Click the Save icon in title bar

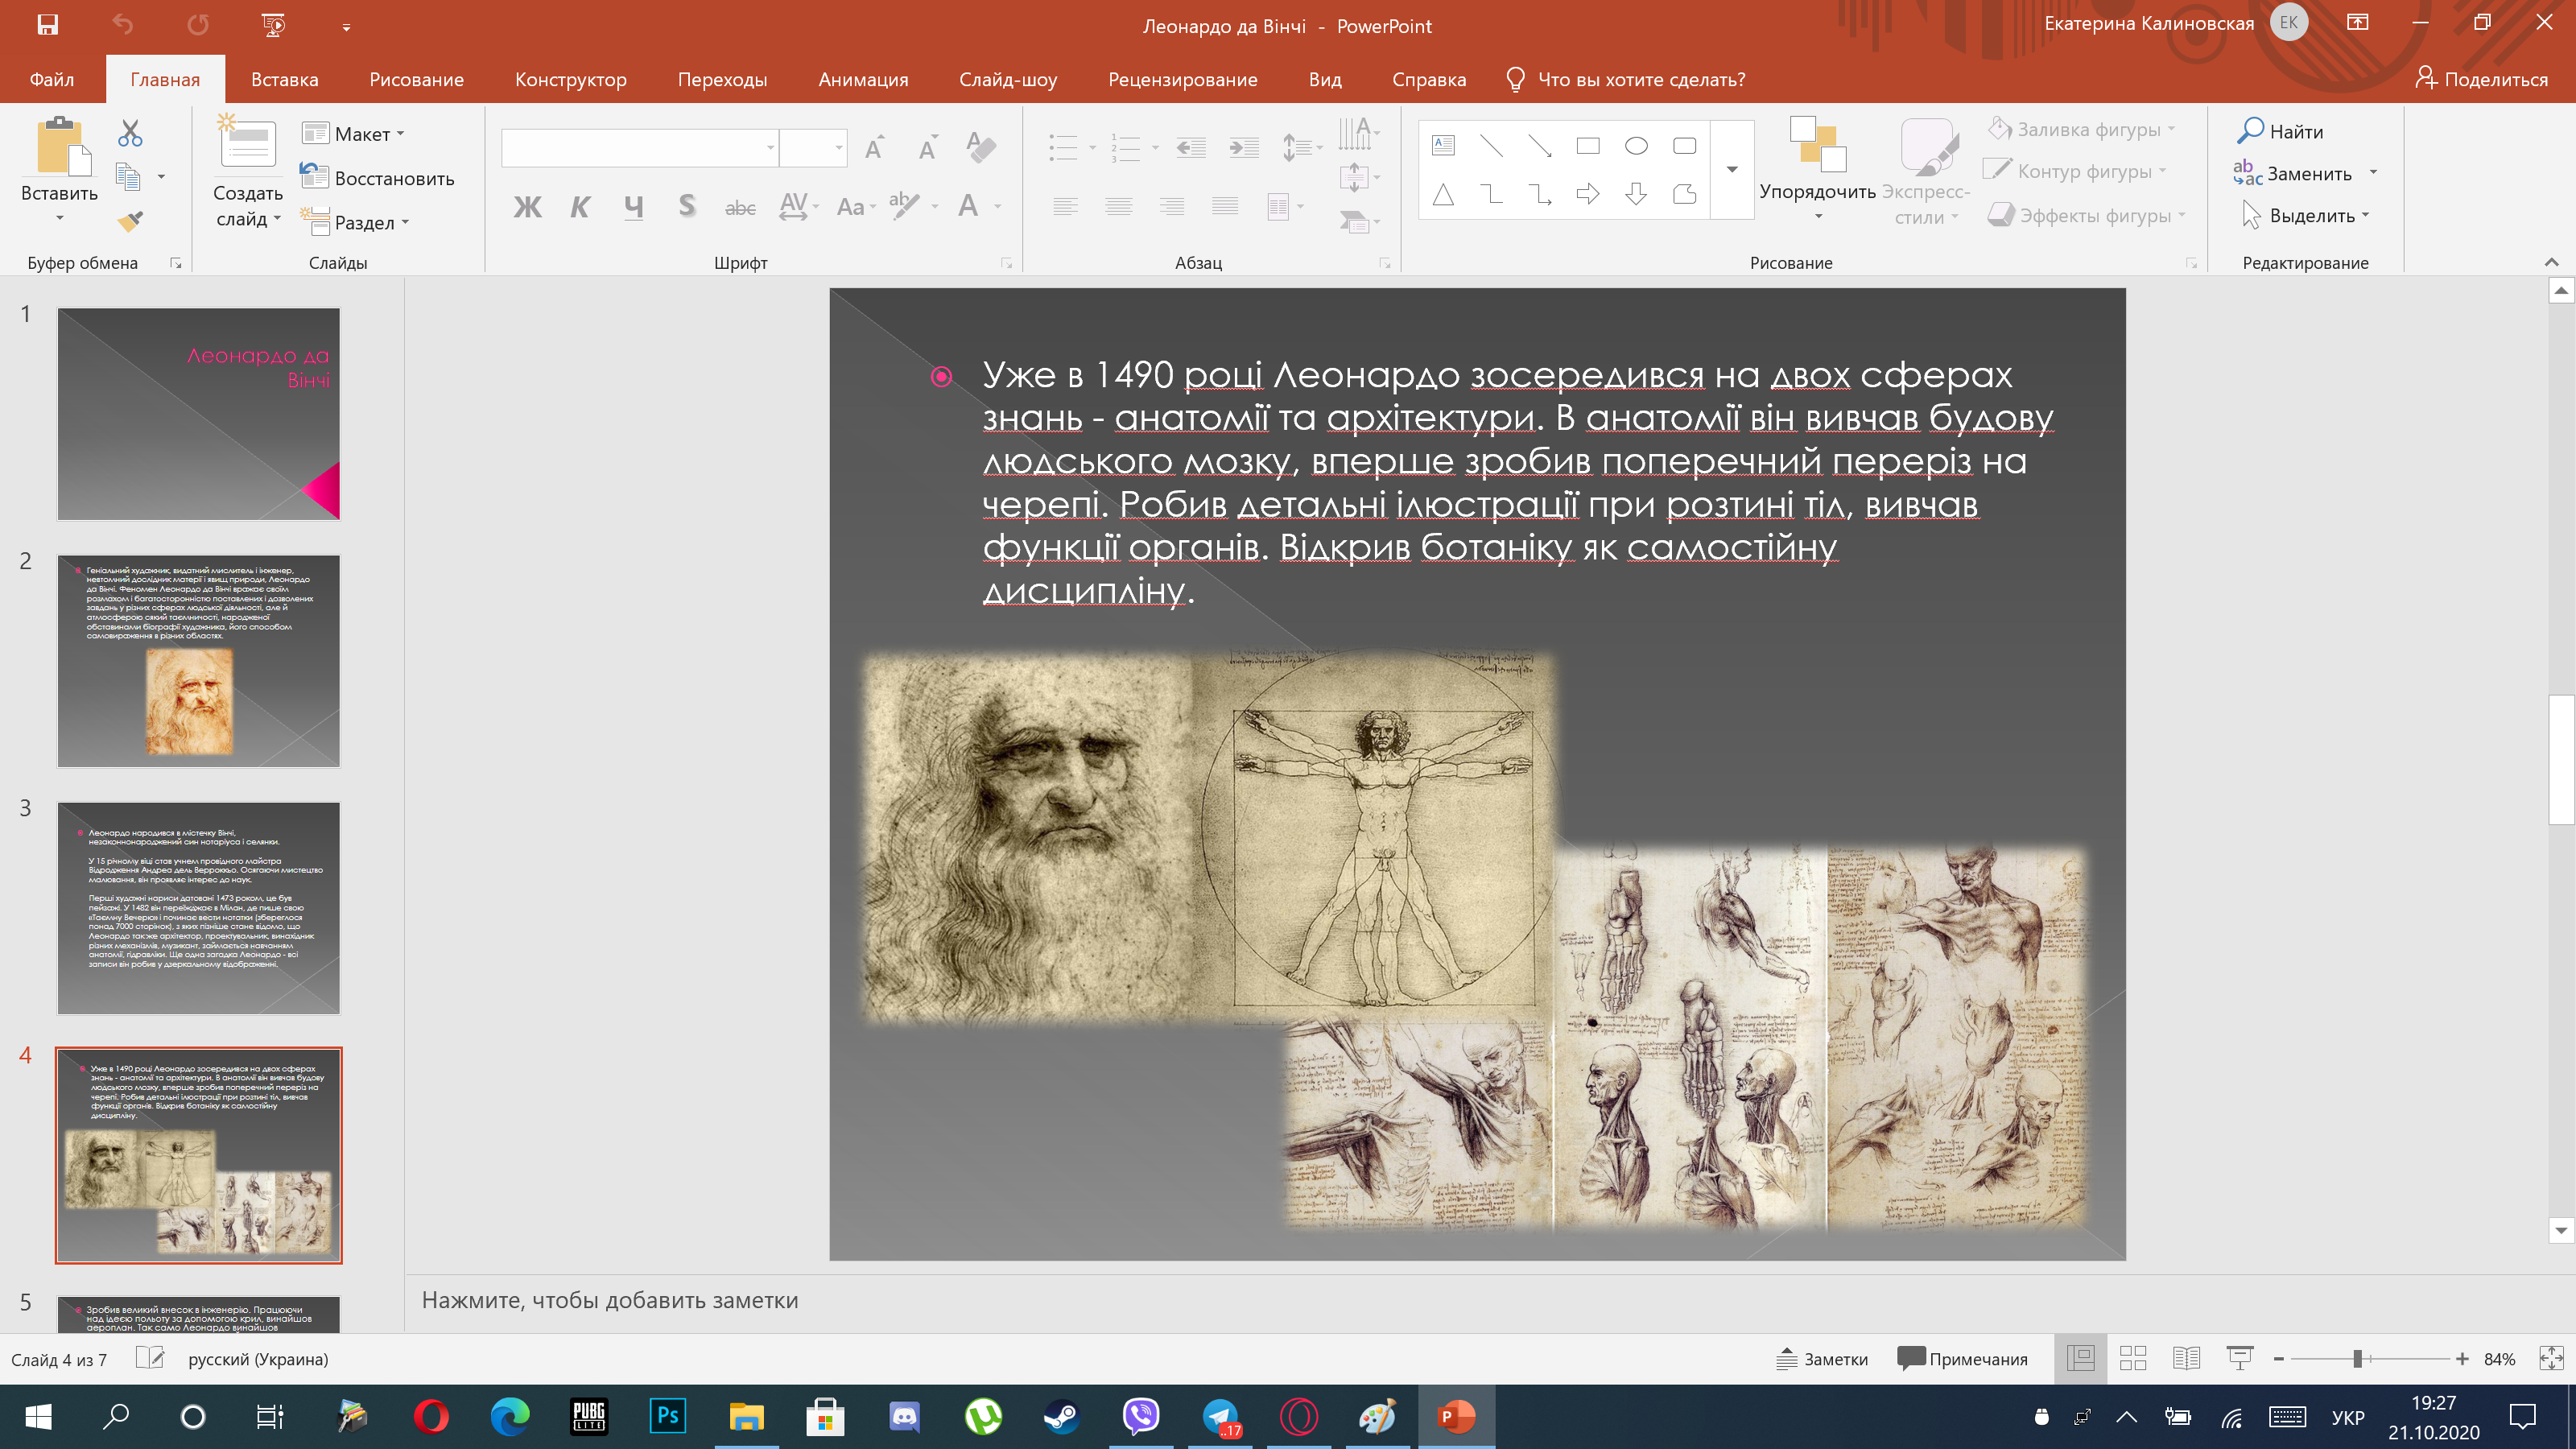[x=47, y=25]
